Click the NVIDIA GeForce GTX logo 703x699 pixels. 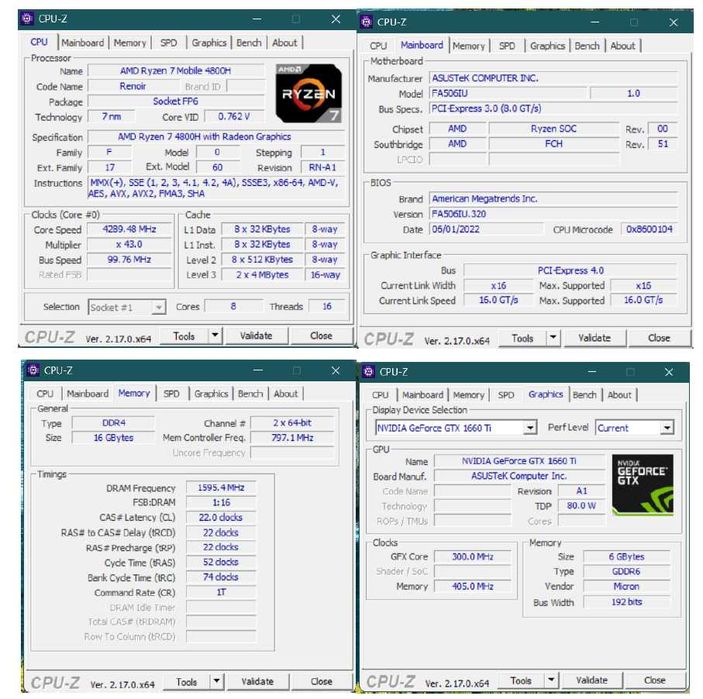click(x=642, y=485)
